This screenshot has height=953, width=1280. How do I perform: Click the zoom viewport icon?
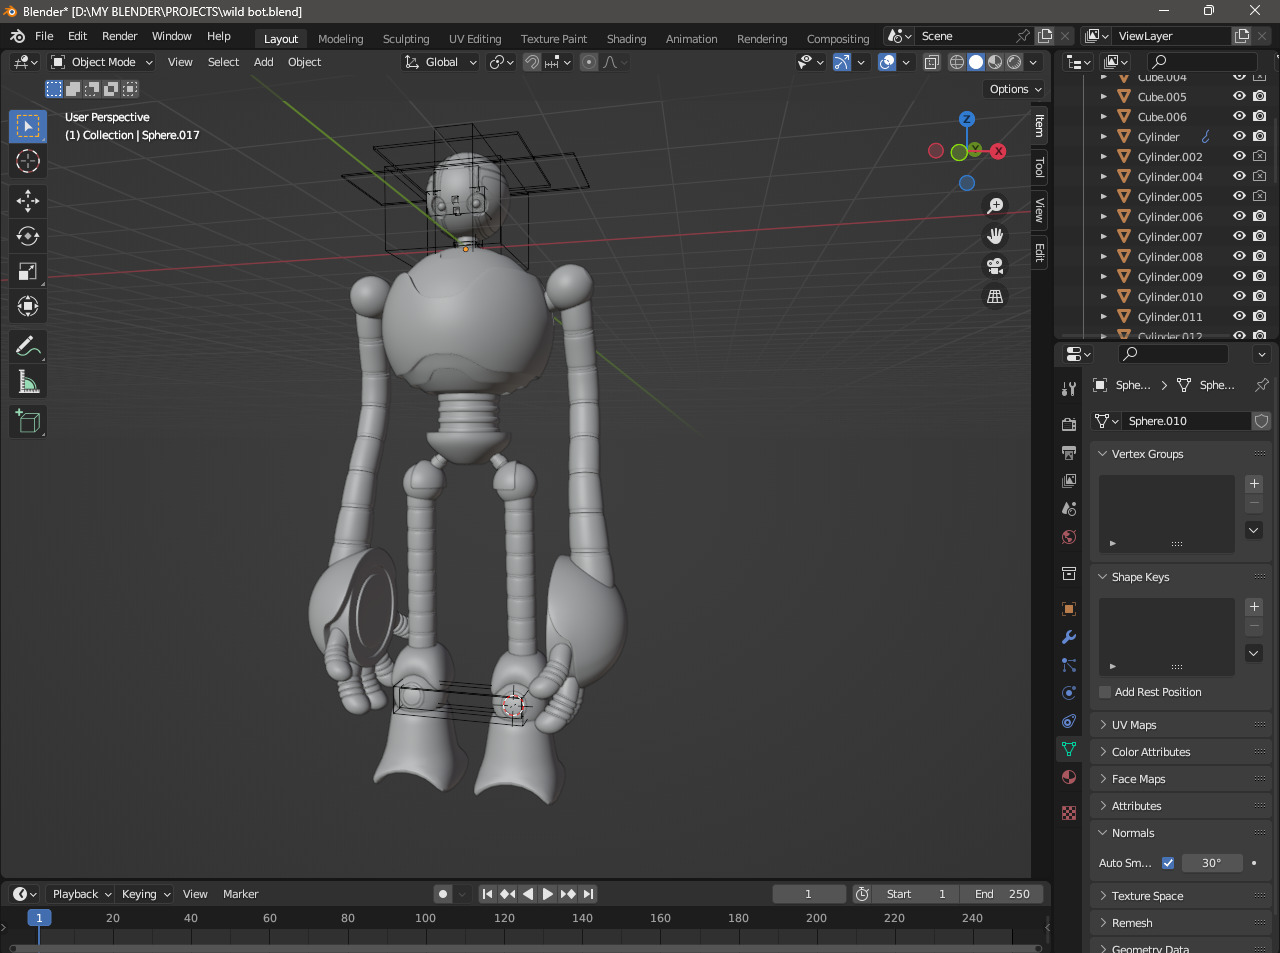click(995, 206)
